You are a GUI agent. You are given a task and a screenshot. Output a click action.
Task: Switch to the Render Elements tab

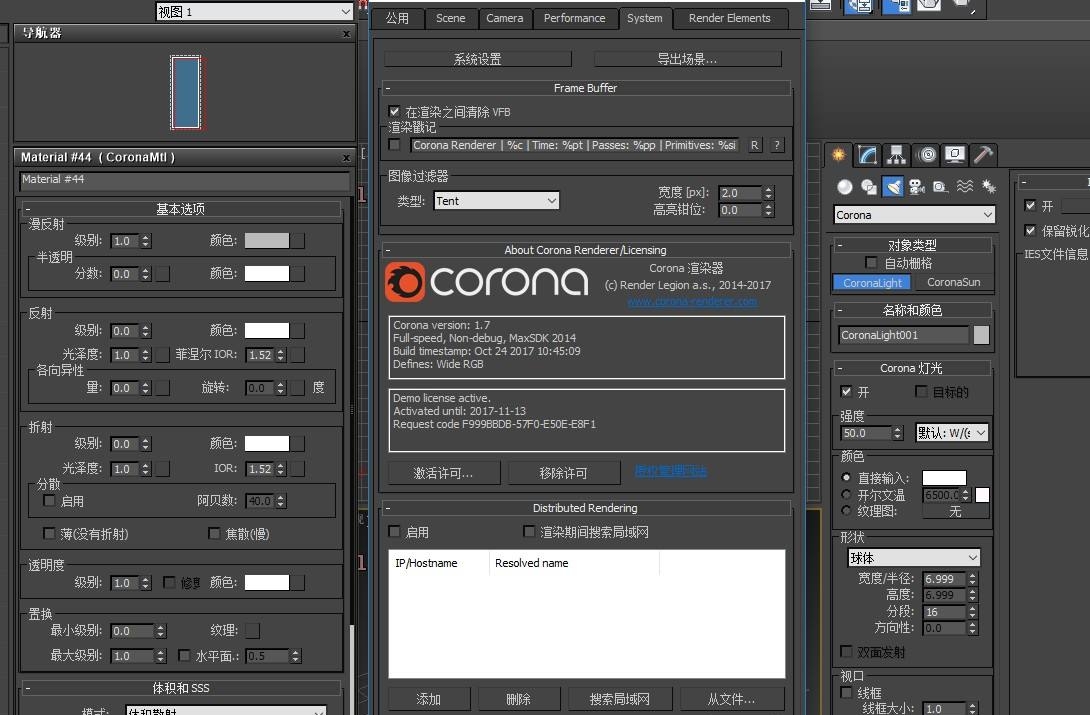[731, 18]
